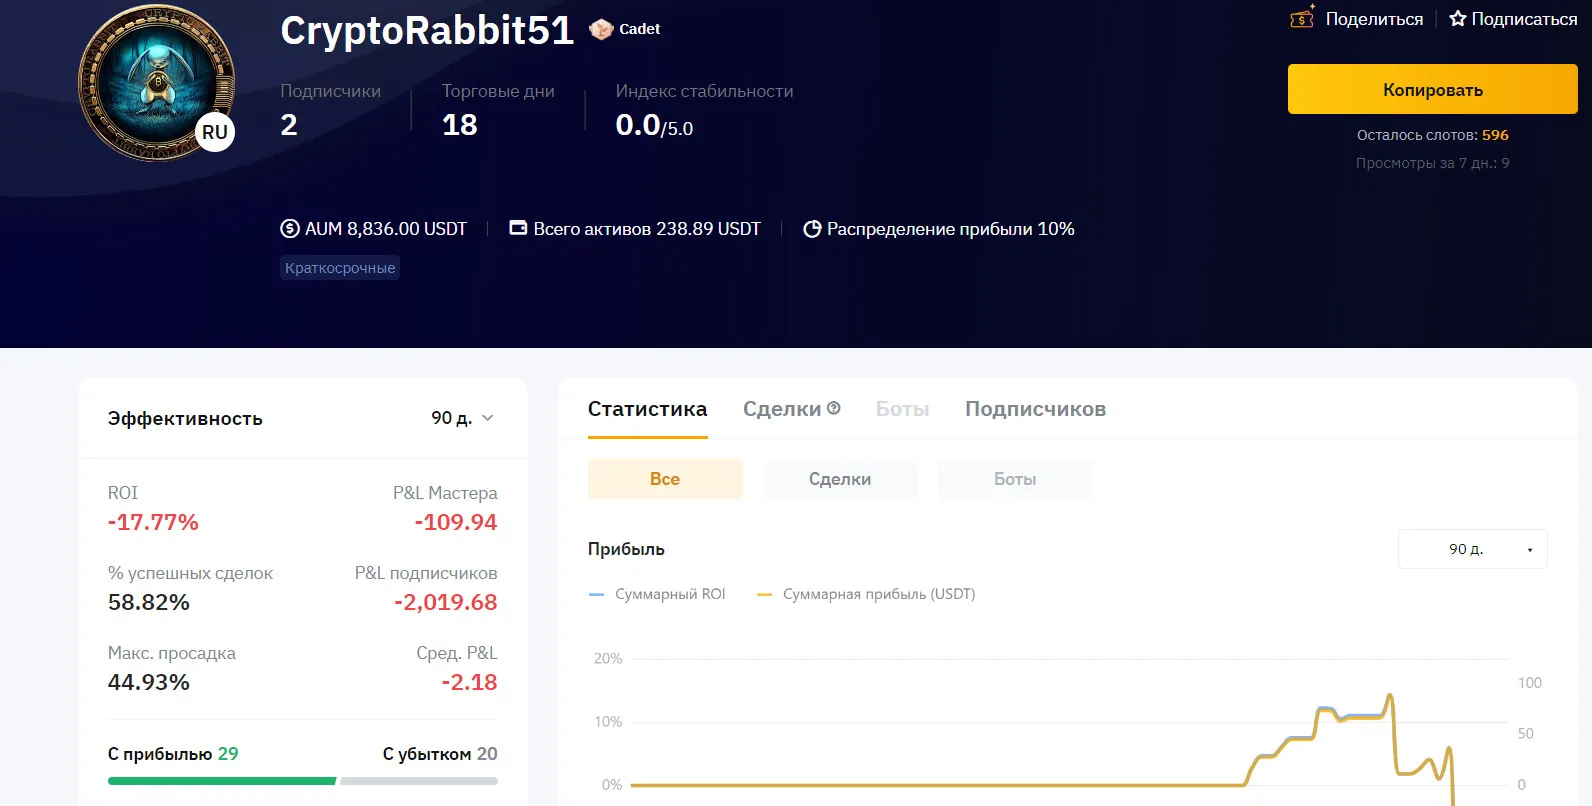Viewport: 1592px width, 806px height.
Task: Click the profit distribution pie icon
Action: (812, 229)
